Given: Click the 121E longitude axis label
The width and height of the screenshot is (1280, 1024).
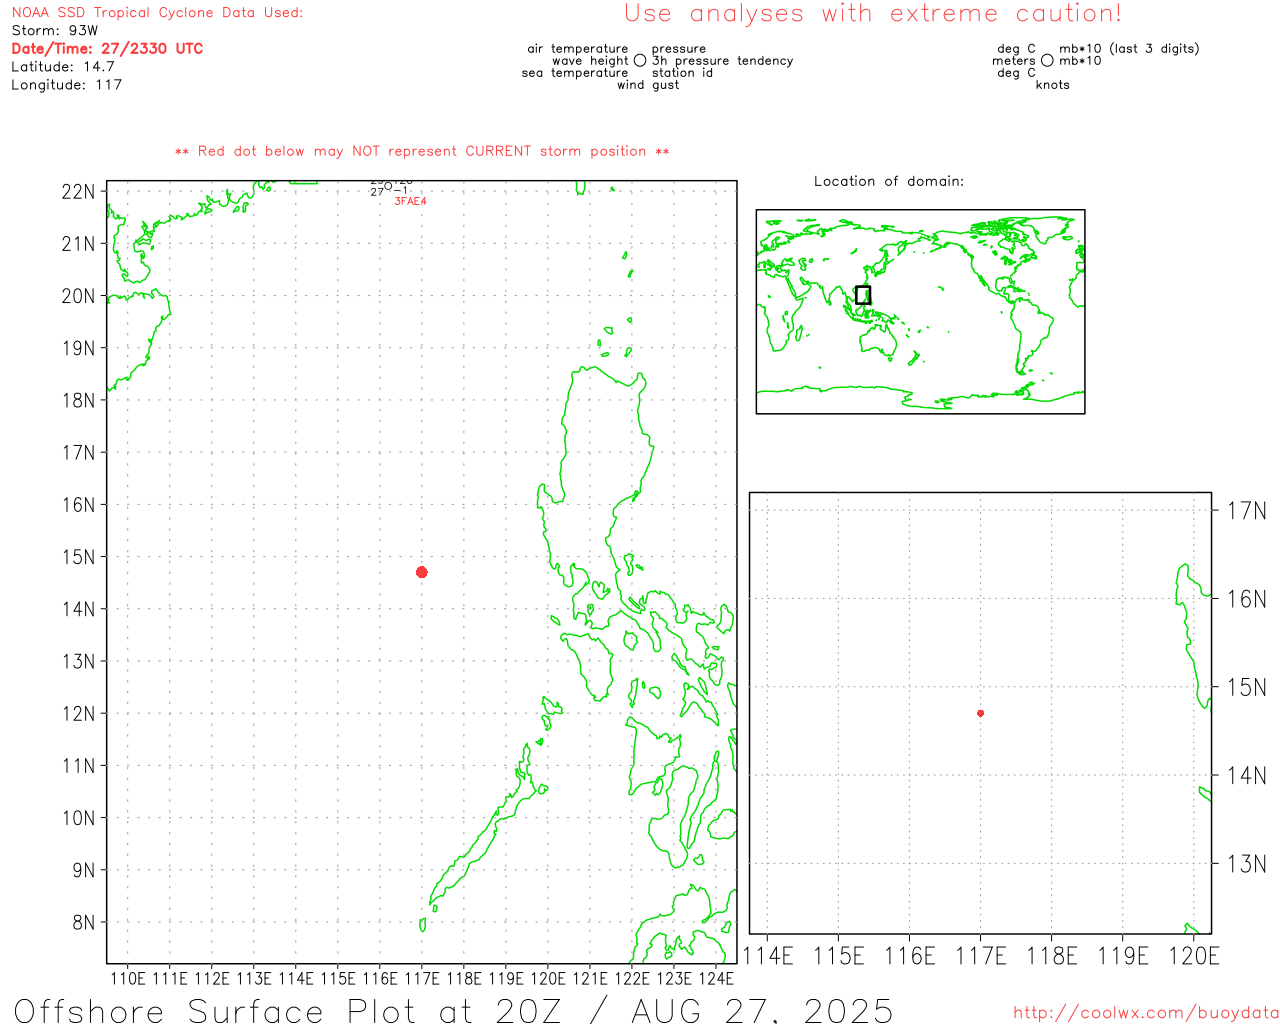Looking at the screenshot, I should click(x=590, y=978).
